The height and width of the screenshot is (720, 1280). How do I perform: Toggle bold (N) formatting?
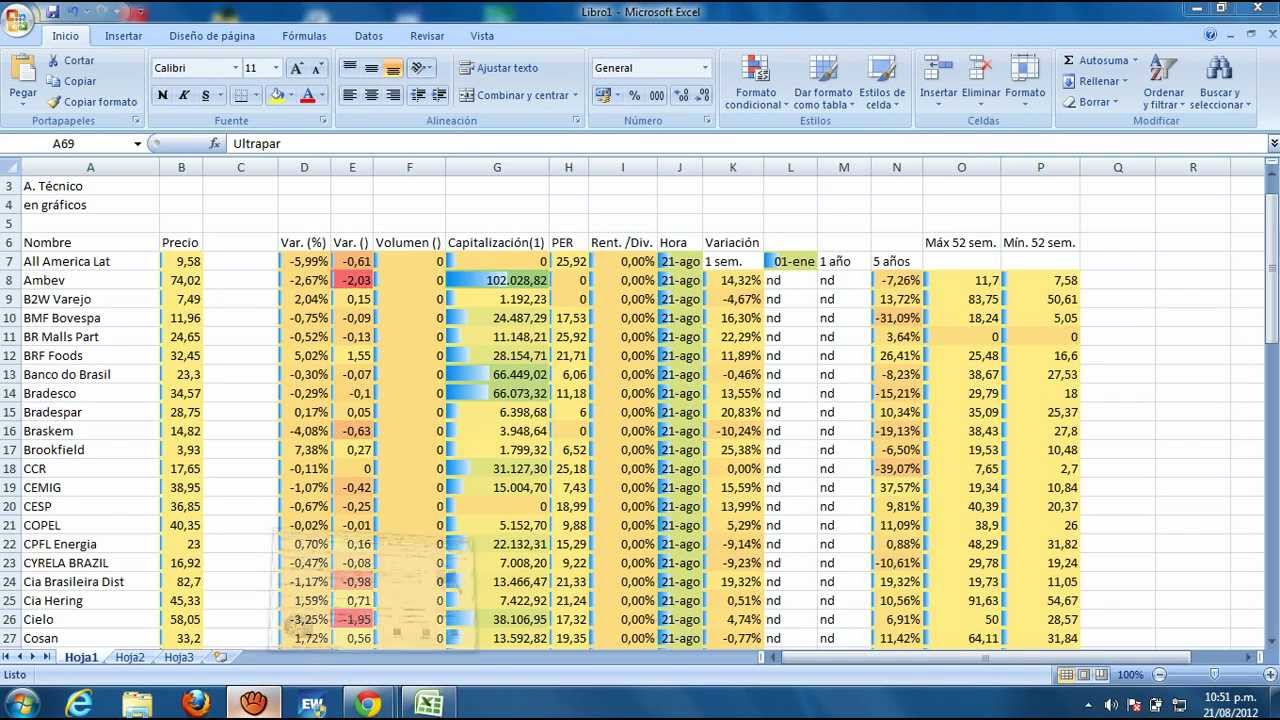(162, 95)
